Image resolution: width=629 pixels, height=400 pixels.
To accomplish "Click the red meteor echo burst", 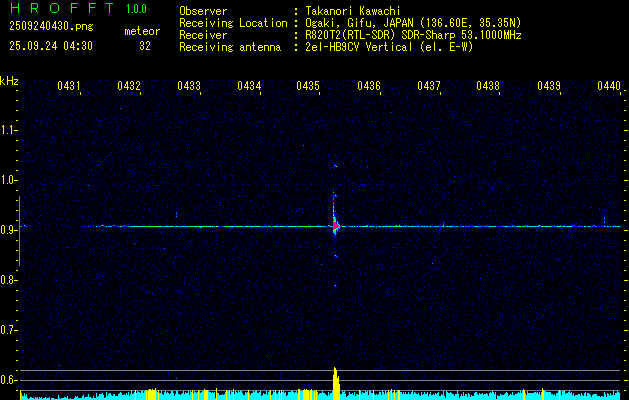I will [335, 224].
